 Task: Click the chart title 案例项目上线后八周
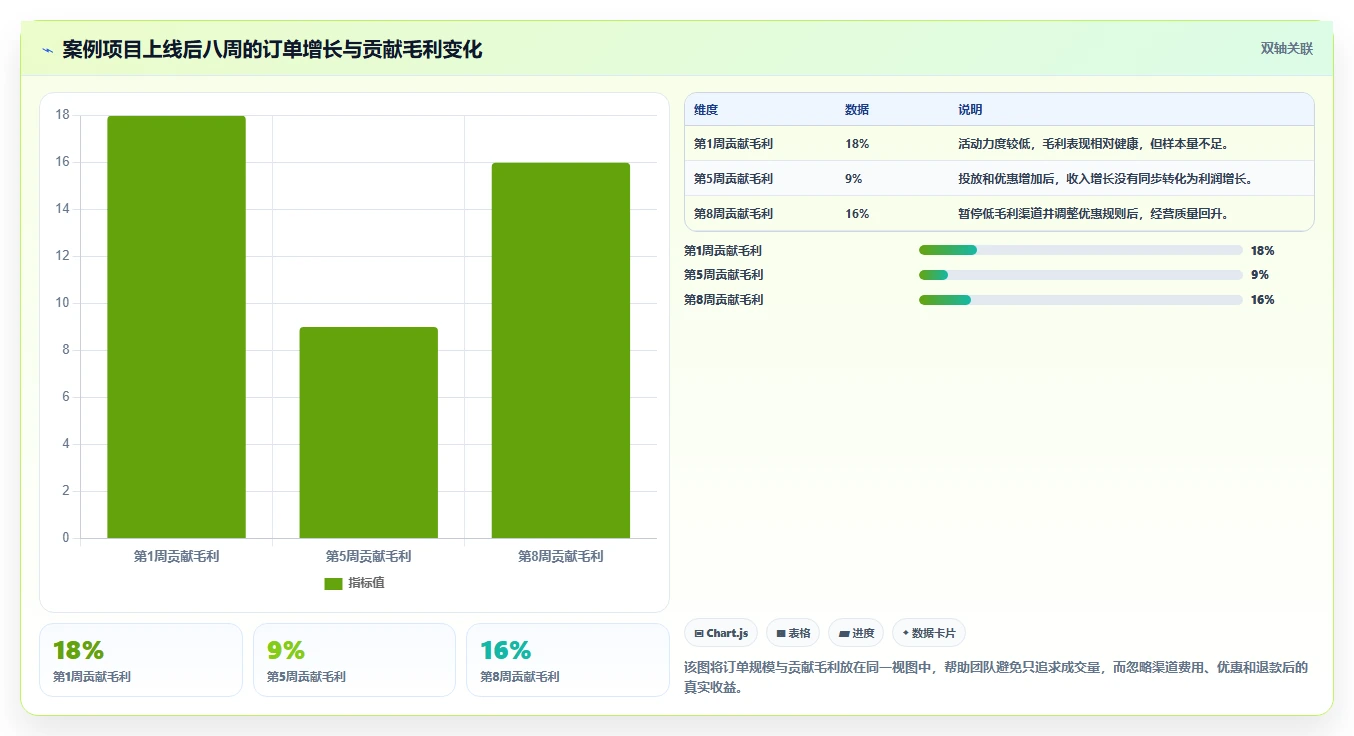coord(272,49)
